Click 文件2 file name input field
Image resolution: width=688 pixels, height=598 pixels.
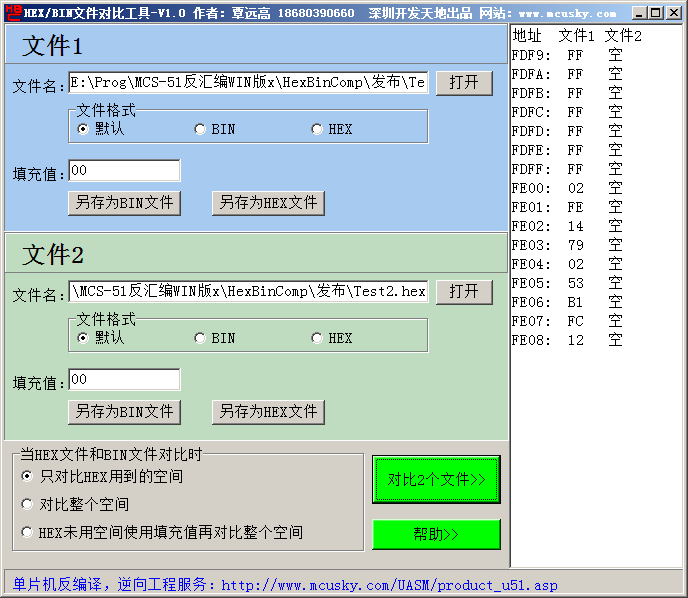248,292
